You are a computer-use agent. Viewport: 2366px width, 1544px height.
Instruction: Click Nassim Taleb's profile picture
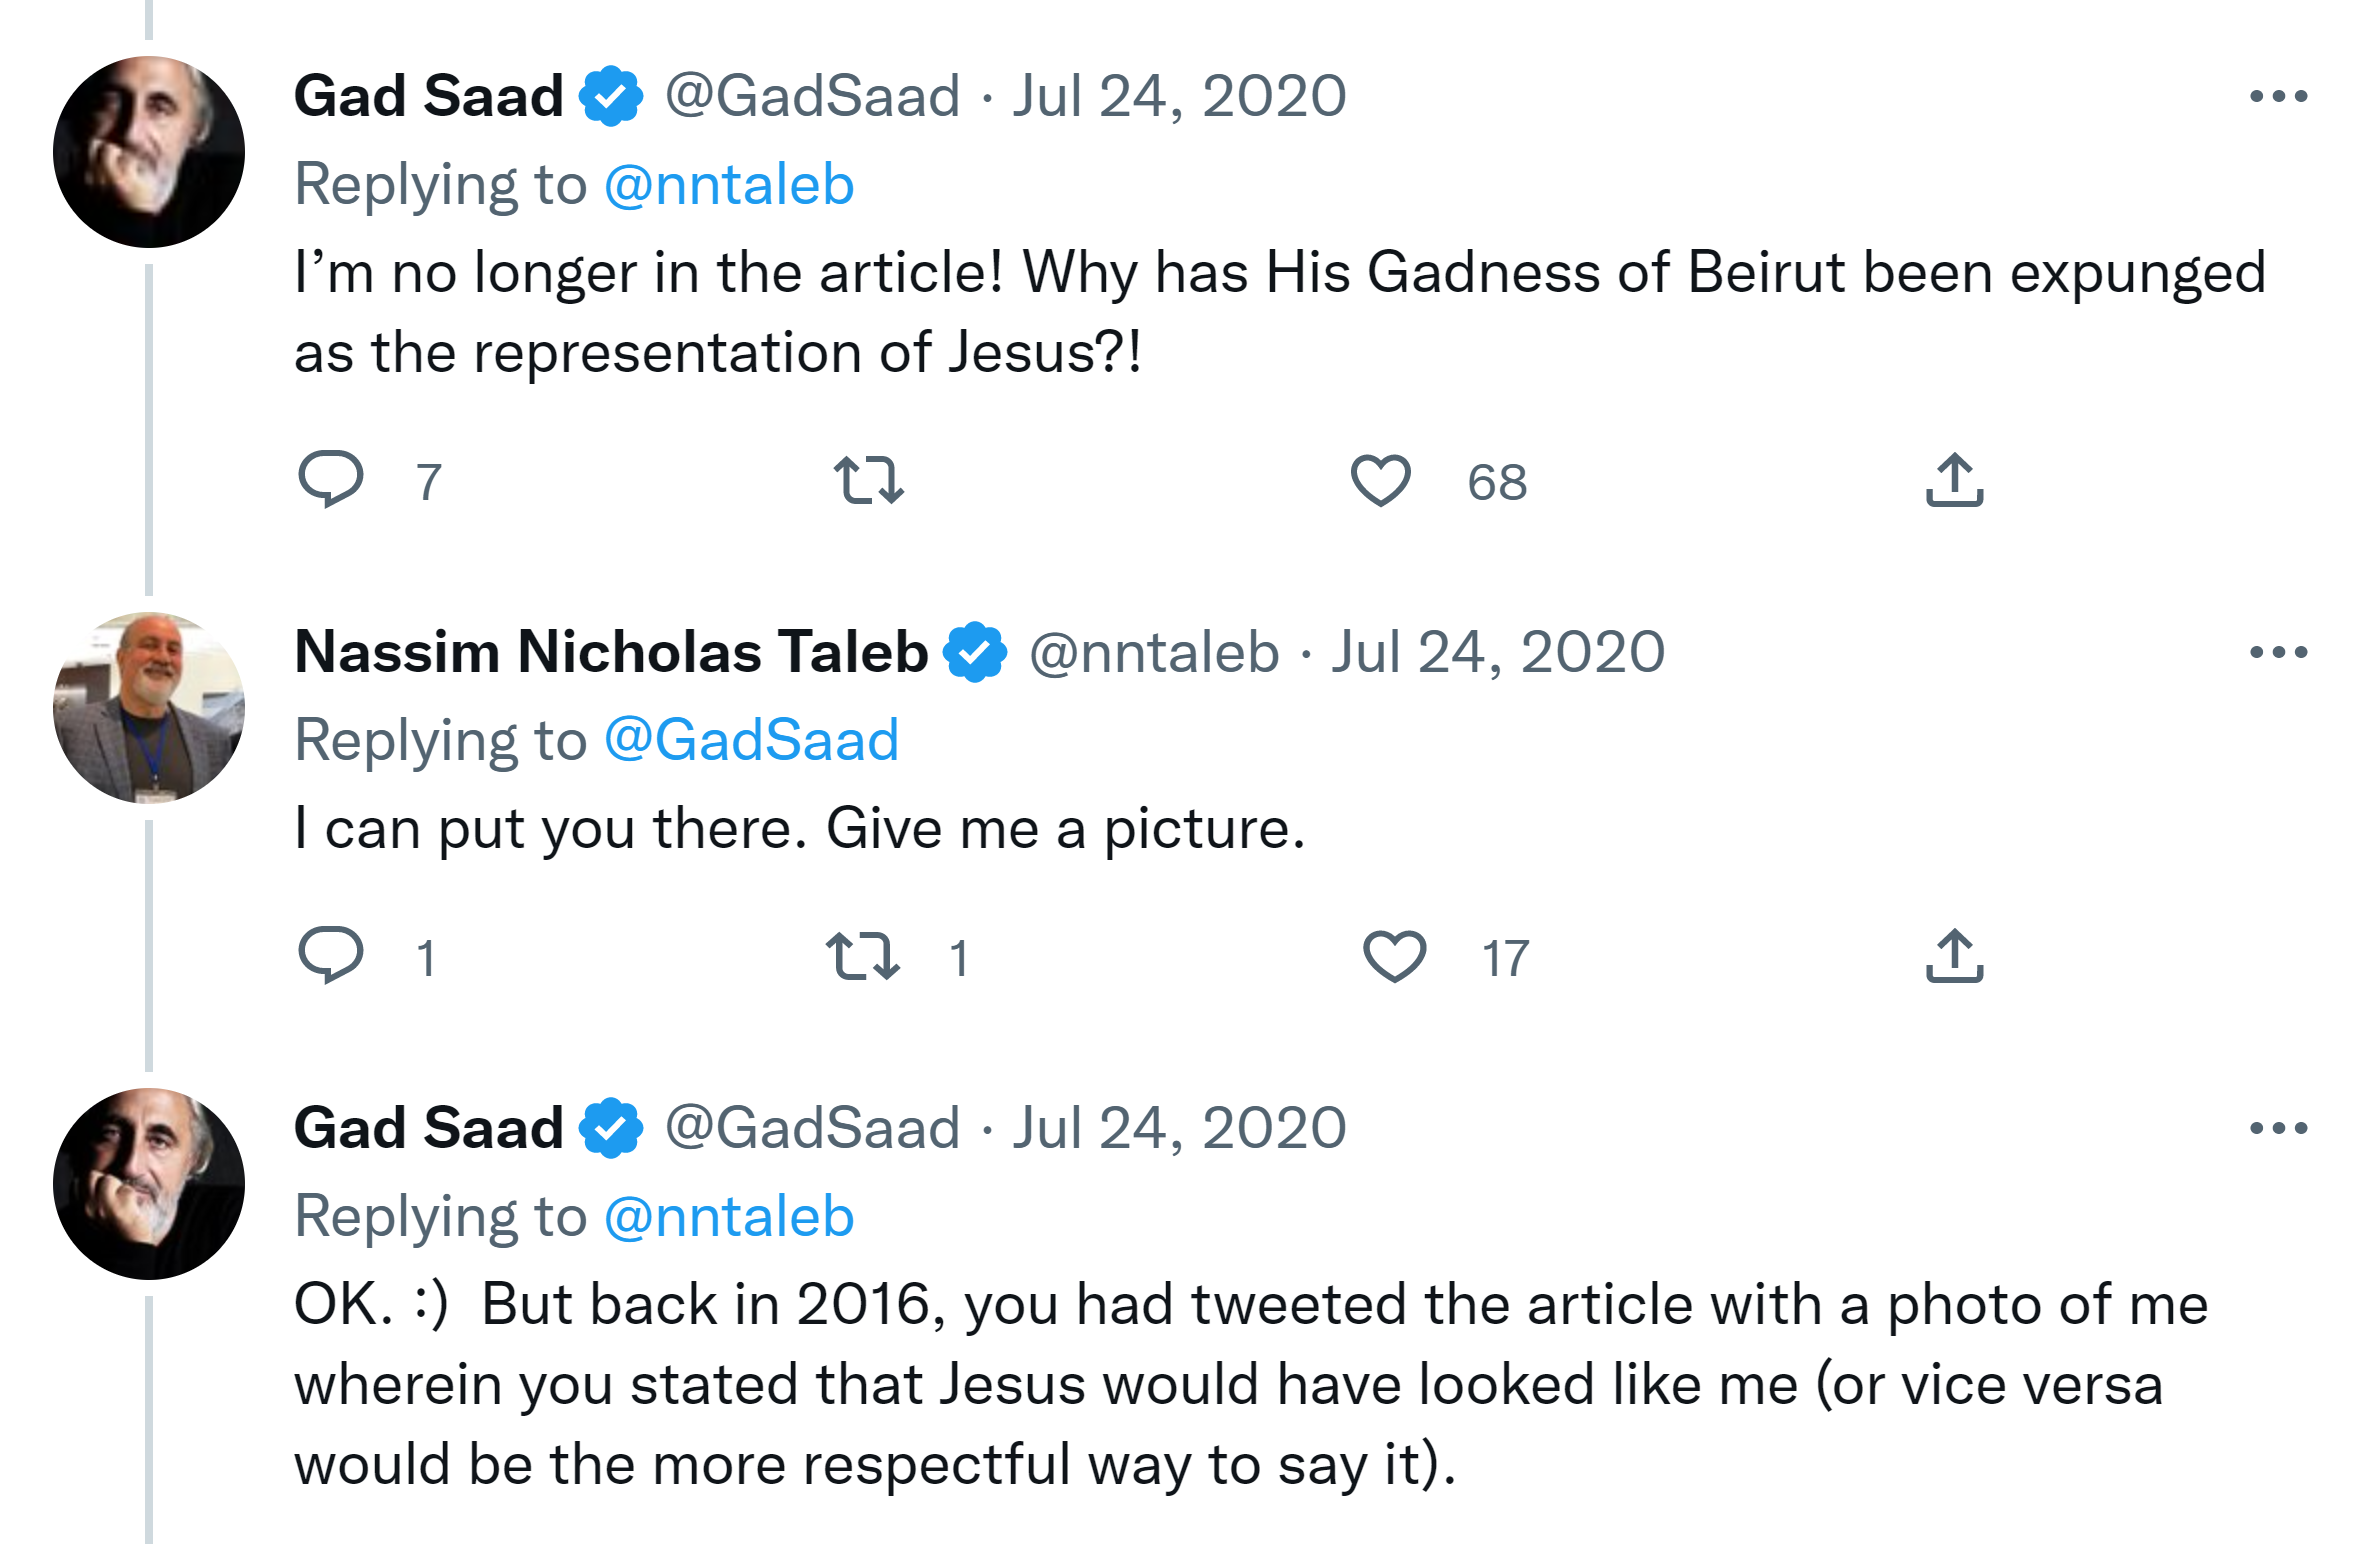(149, 708)
